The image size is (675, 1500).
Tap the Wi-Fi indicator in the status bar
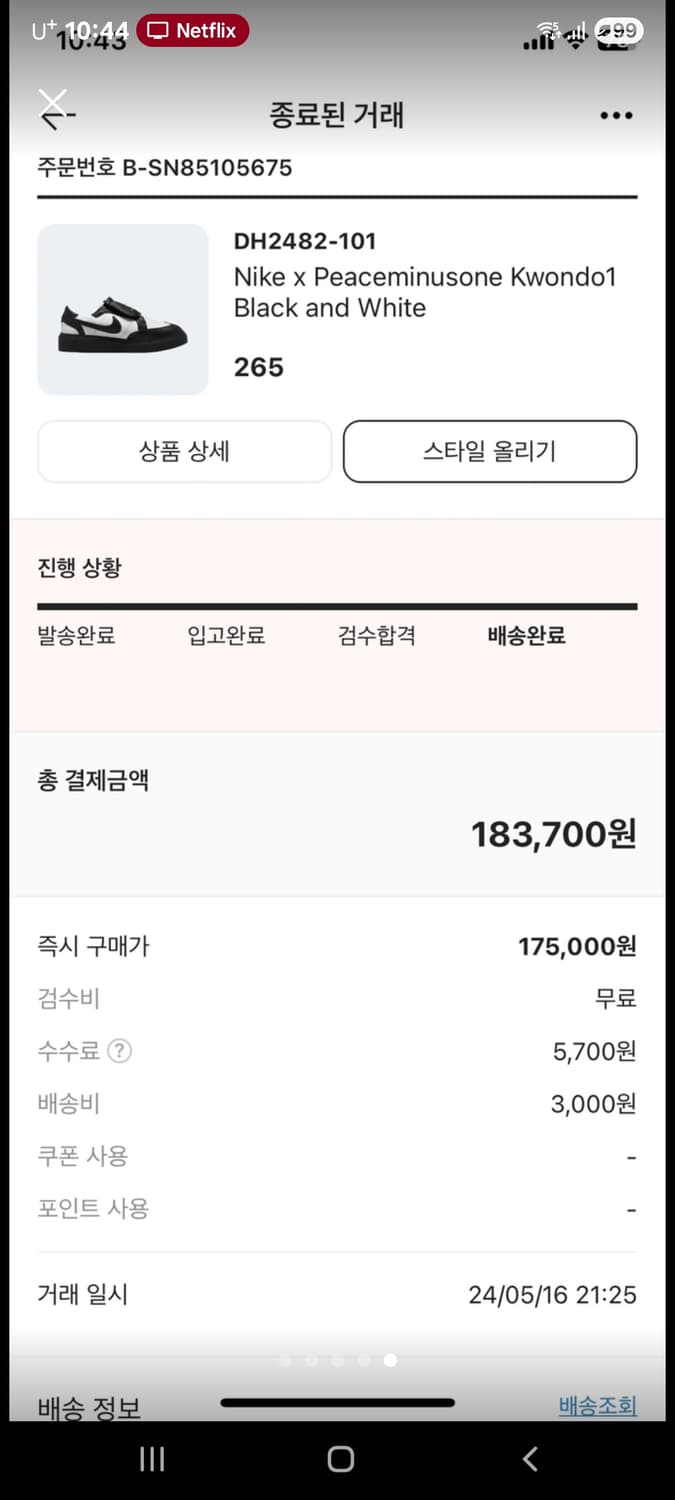click(x=574, y=32)
